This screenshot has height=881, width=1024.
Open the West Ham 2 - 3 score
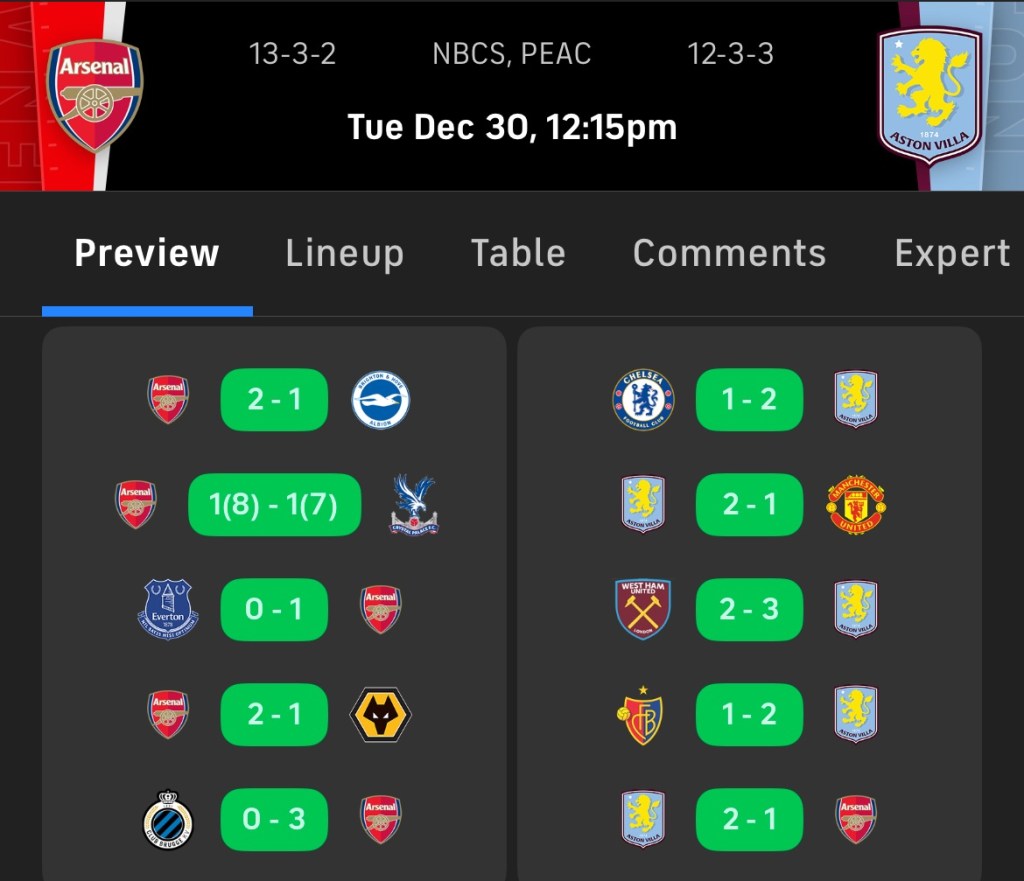749,609
